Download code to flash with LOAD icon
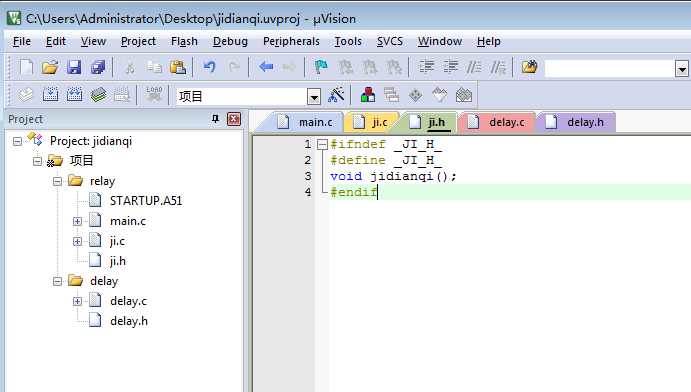Viewport: 691px width, 392px height. [x=154, y=95]
